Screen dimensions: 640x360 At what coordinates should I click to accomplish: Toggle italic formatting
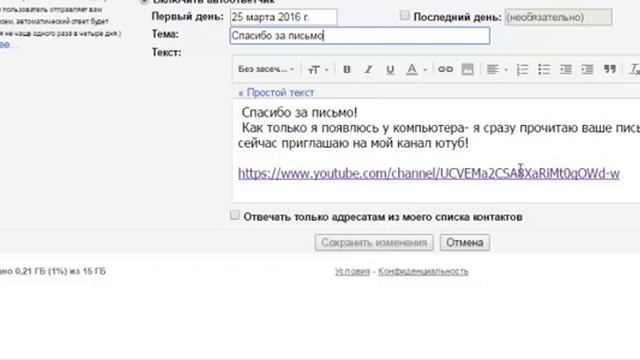tap(368, 69)
